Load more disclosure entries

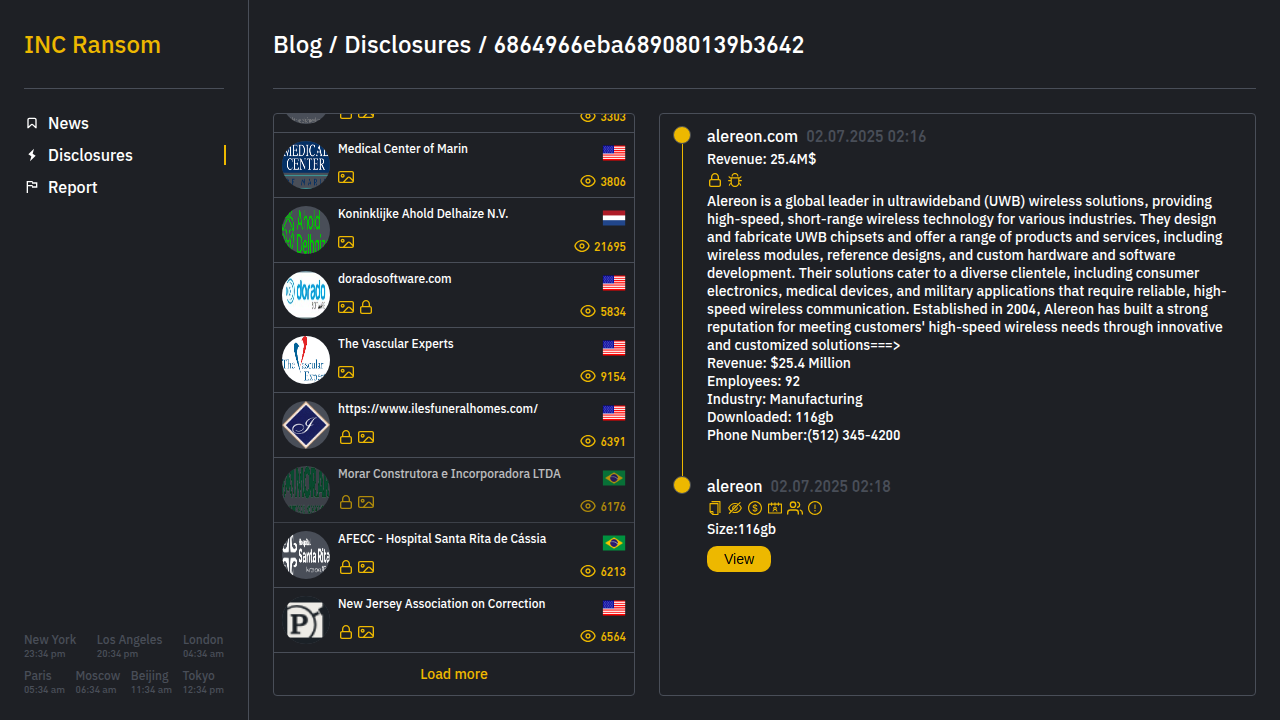(454, 674)
